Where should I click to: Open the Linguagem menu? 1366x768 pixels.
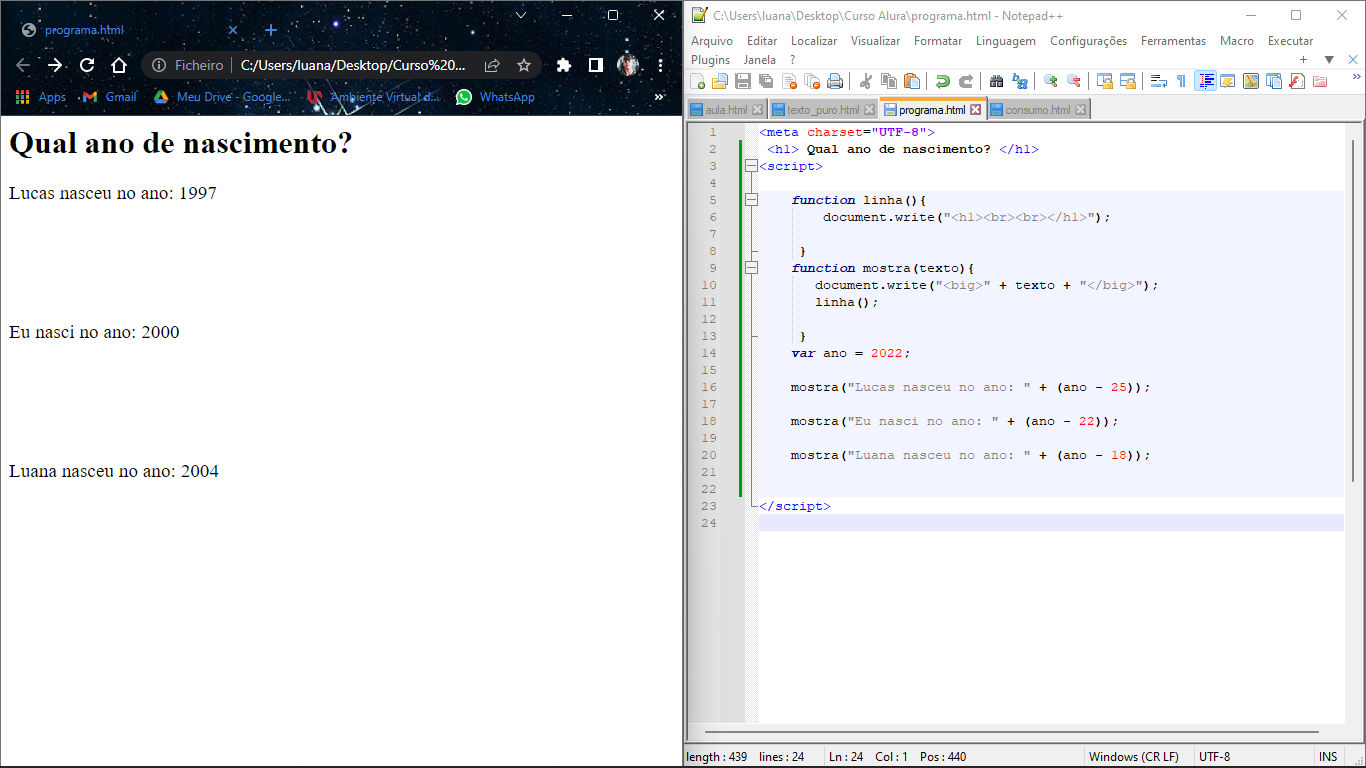tap(1006, 41)
